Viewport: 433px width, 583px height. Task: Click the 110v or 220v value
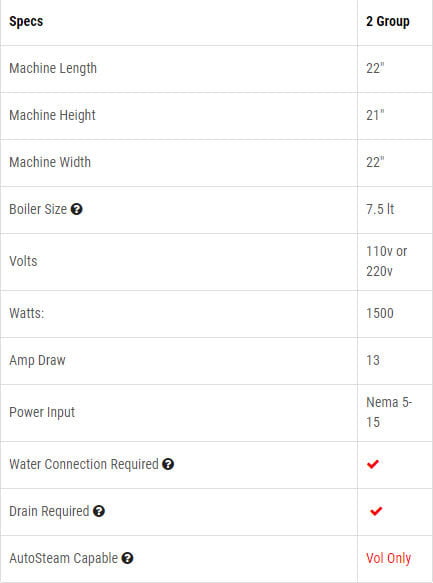coord(387,261)
